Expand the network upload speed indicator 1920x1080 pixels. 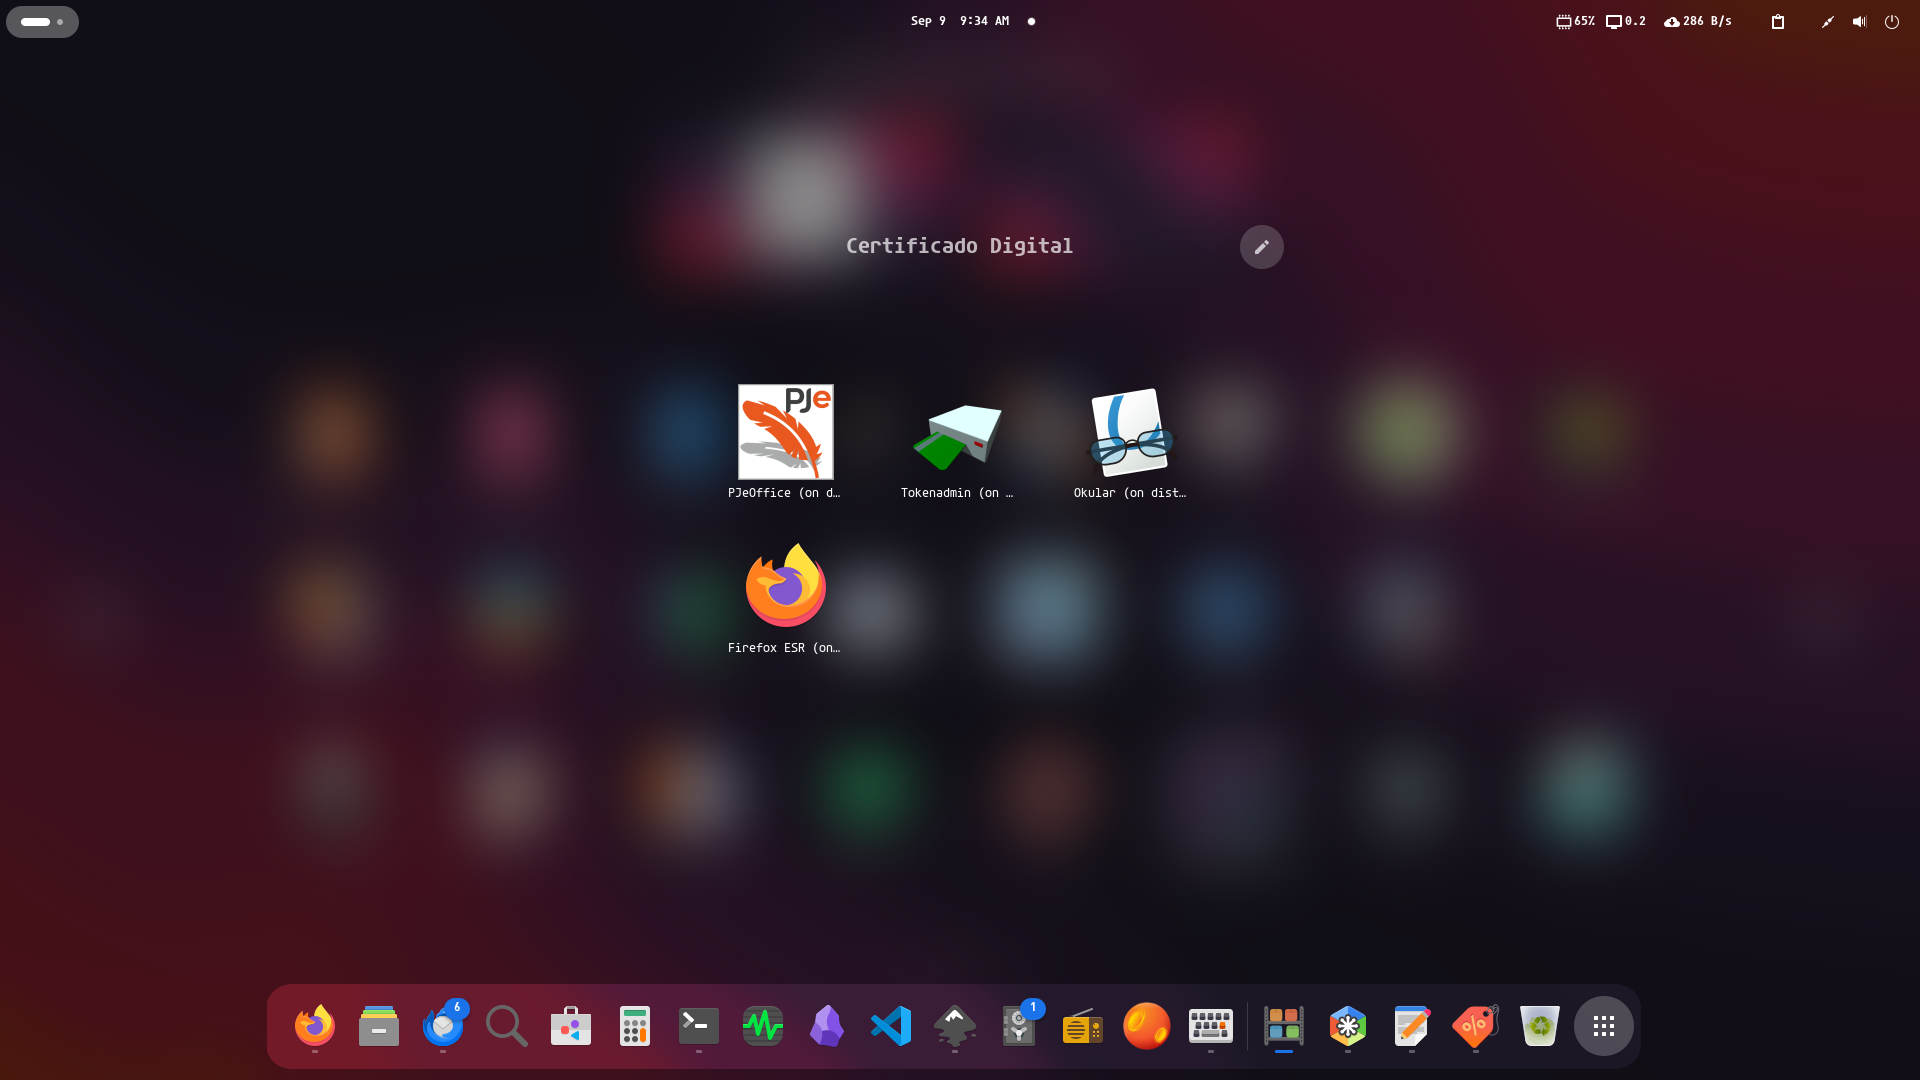click(x=1697, y=20)
